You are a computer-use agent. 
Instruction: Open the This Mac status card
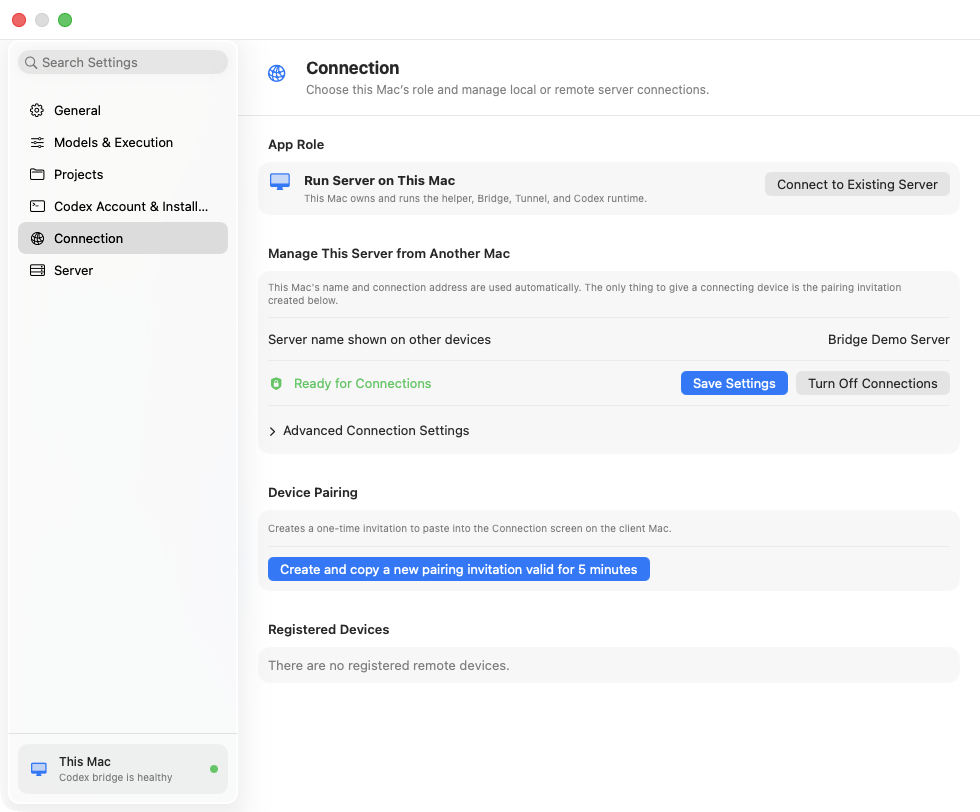pos(122,769)
